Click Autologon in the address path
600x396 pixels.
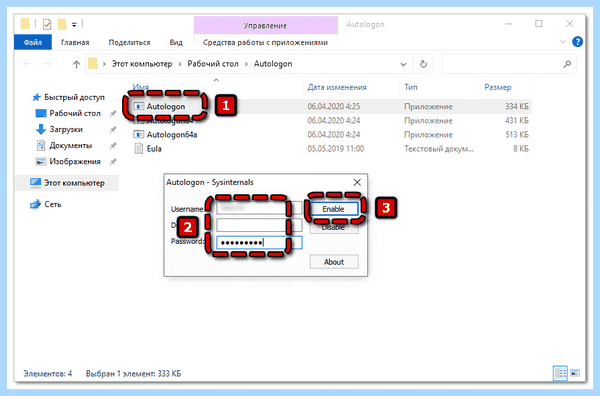tap(273, 64)
